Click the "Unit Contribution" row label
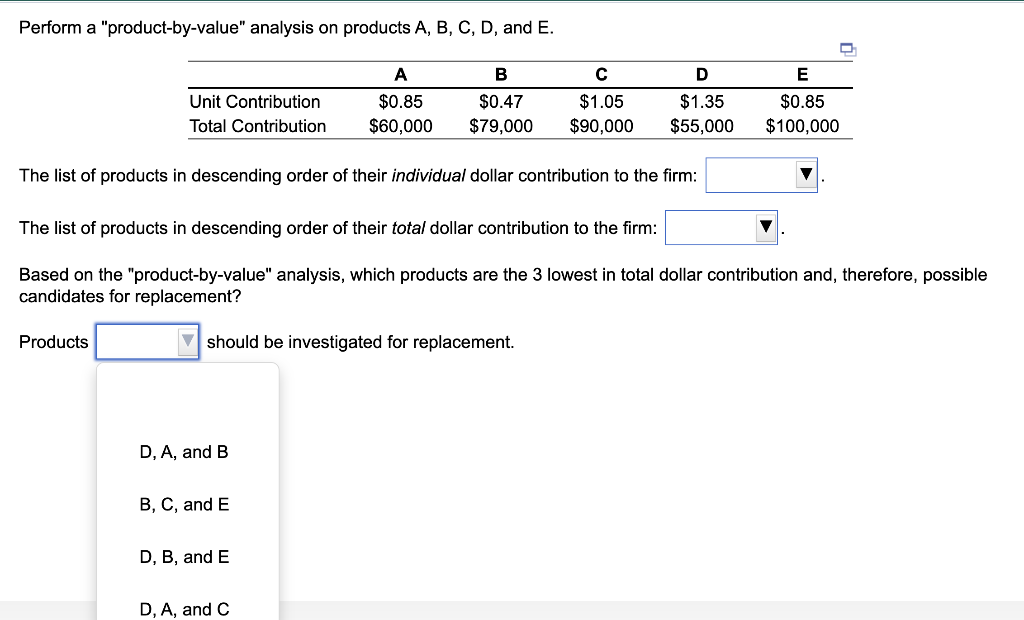 254,102
